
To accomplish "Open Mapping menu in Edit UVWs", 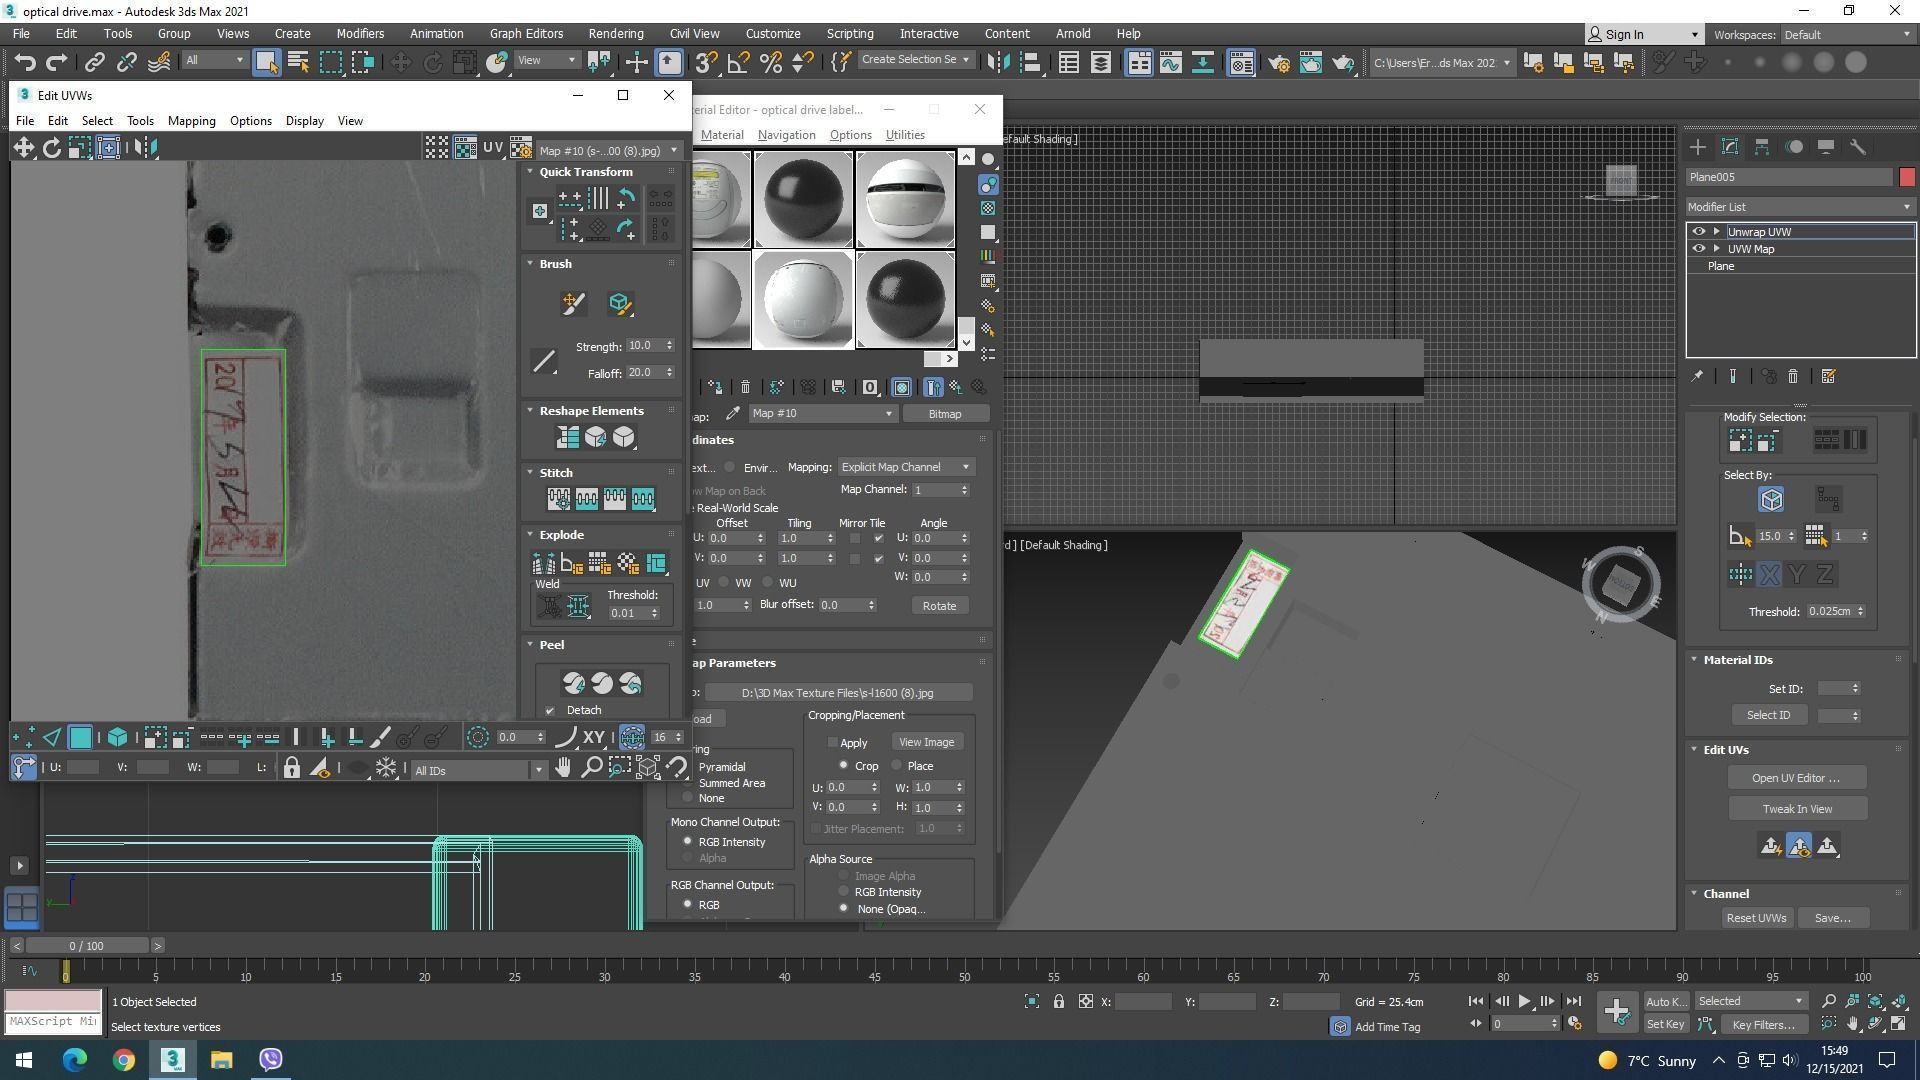I will (191, 121).
